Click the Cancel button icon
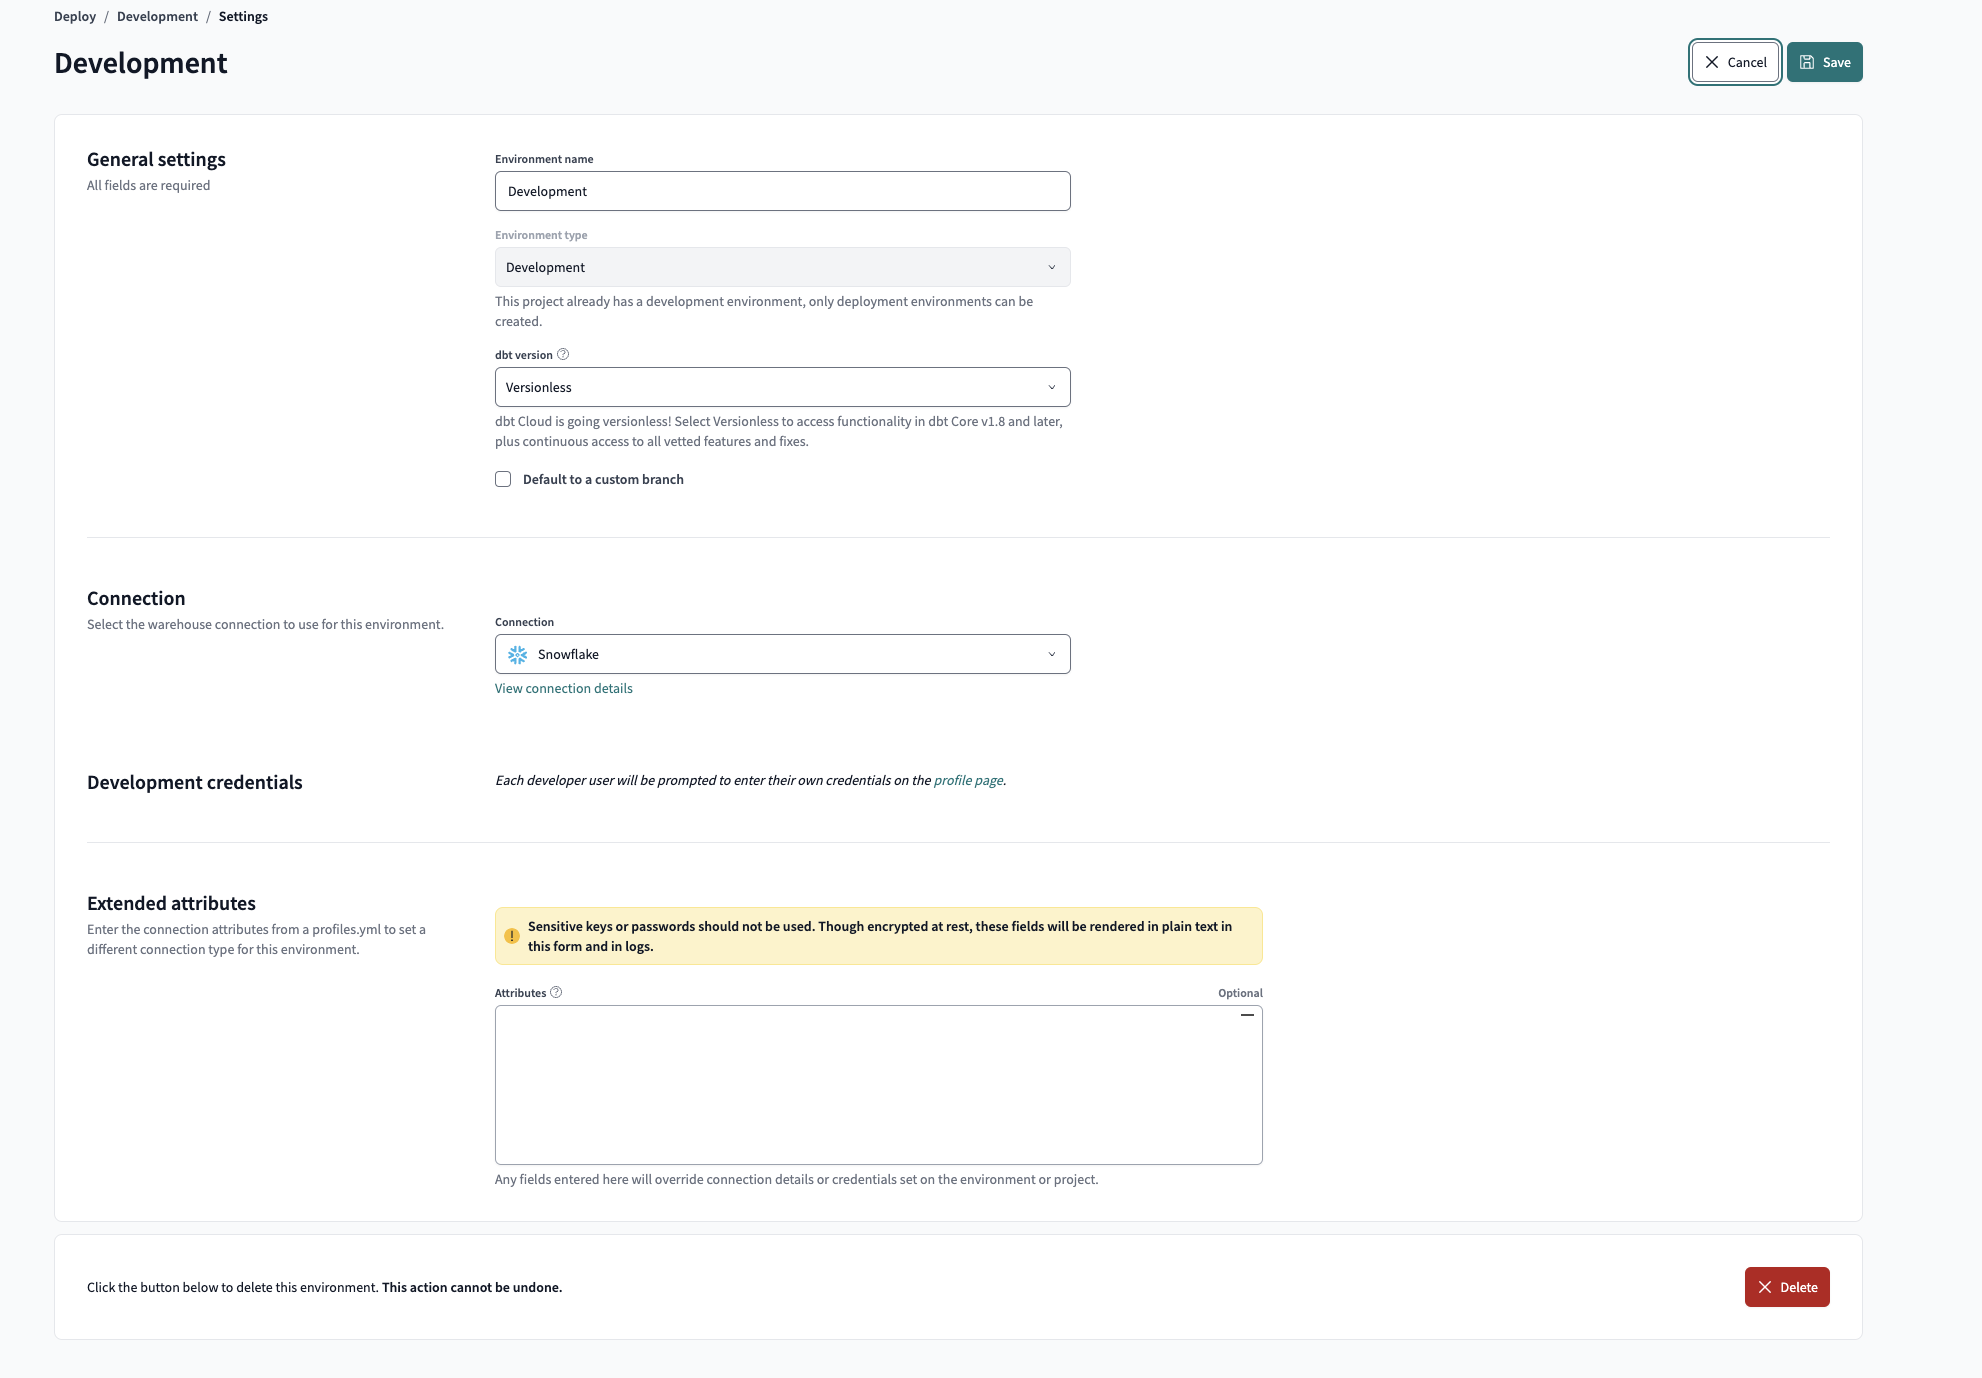 pos(1712,62)
